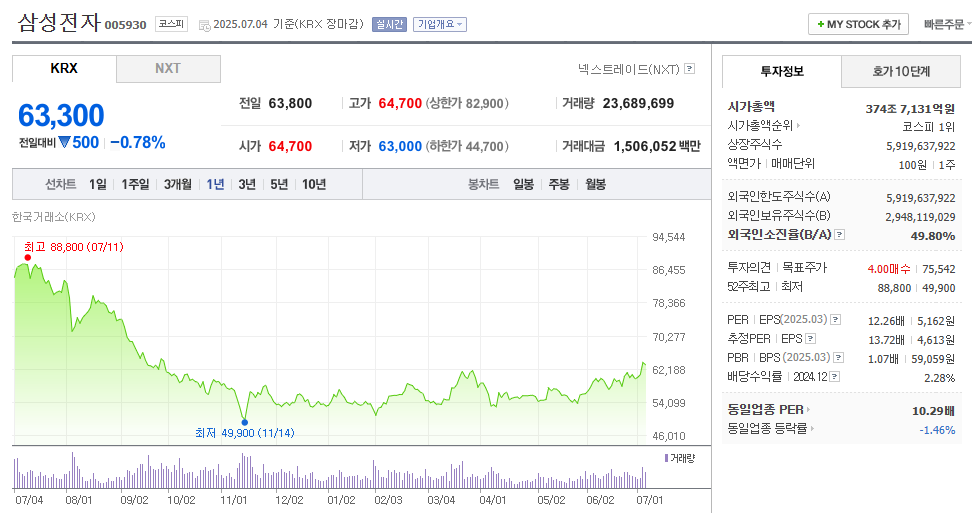Select the 4.00매수 investment opinion
The width and height of the screenshot is (972, 513).
(x=889, y=269)
